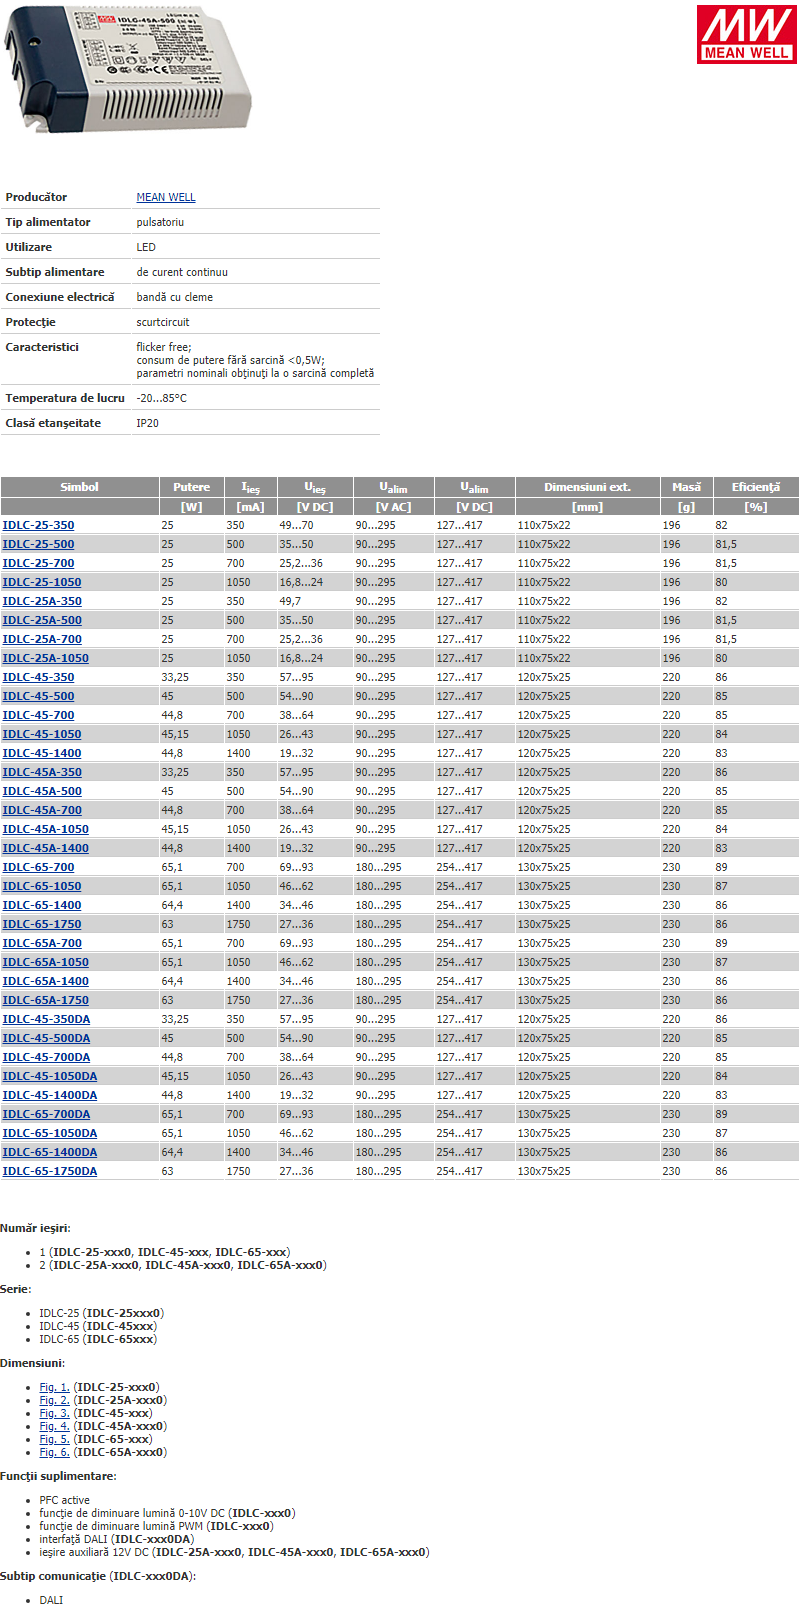
Task: Open the IDLC-25-700 product link
Action: click(x=38, y=563)
